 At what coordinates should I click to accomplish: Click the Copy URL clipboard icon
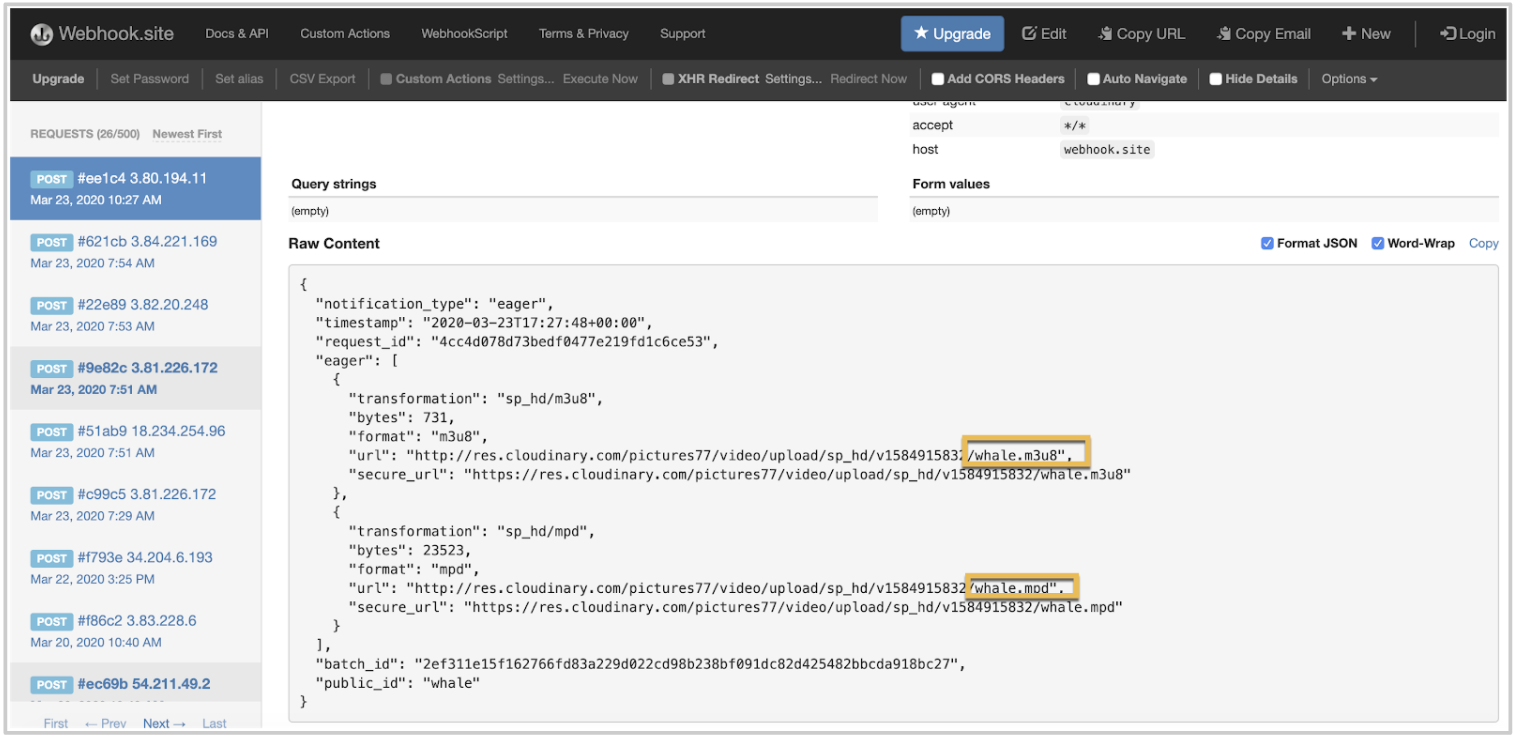tap(1104, 33)
